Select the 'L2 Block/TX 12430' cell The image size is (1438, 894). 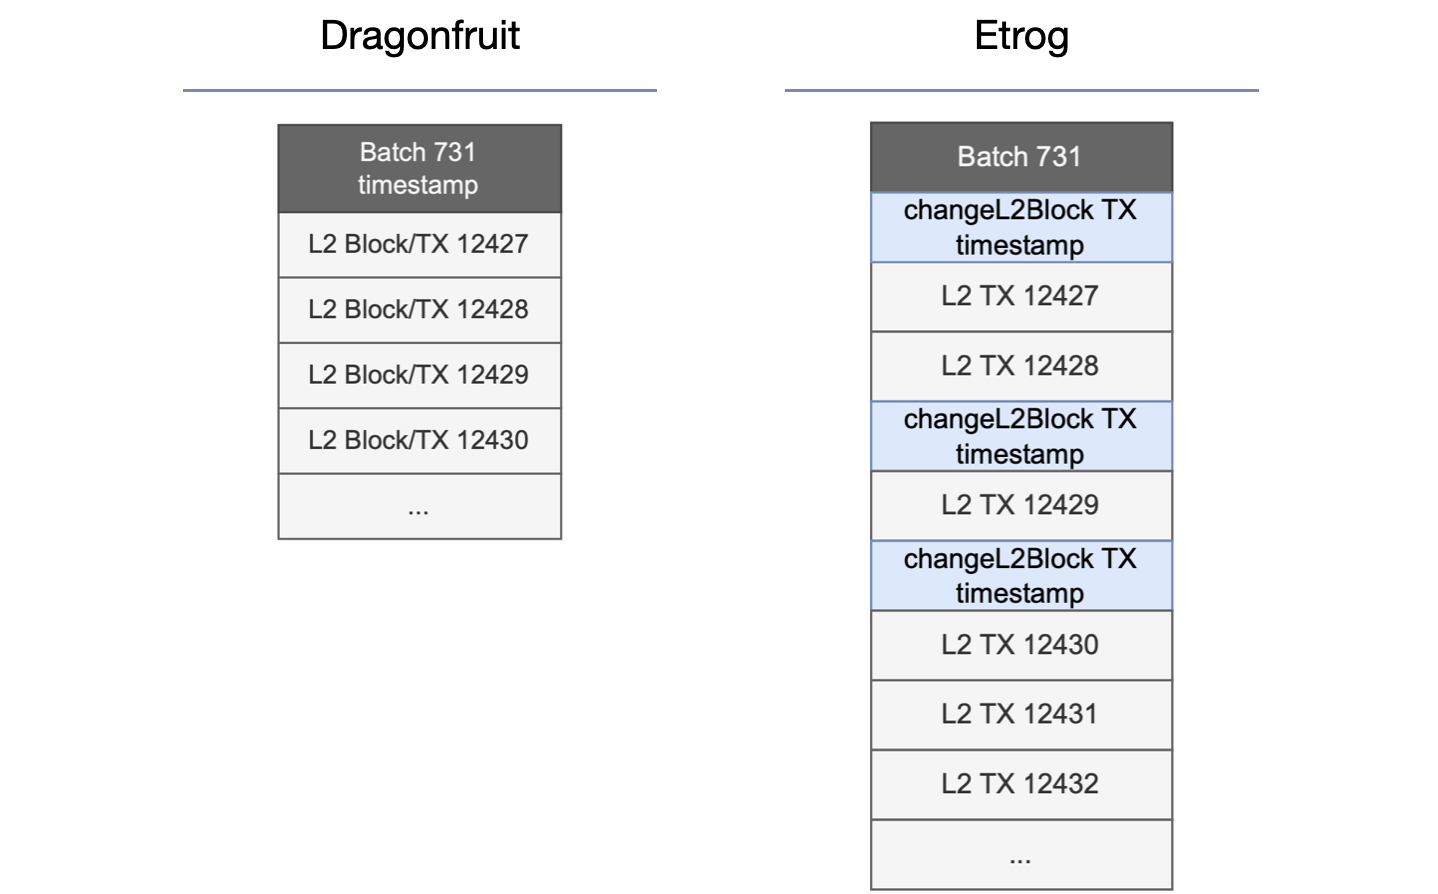[419, 440]
